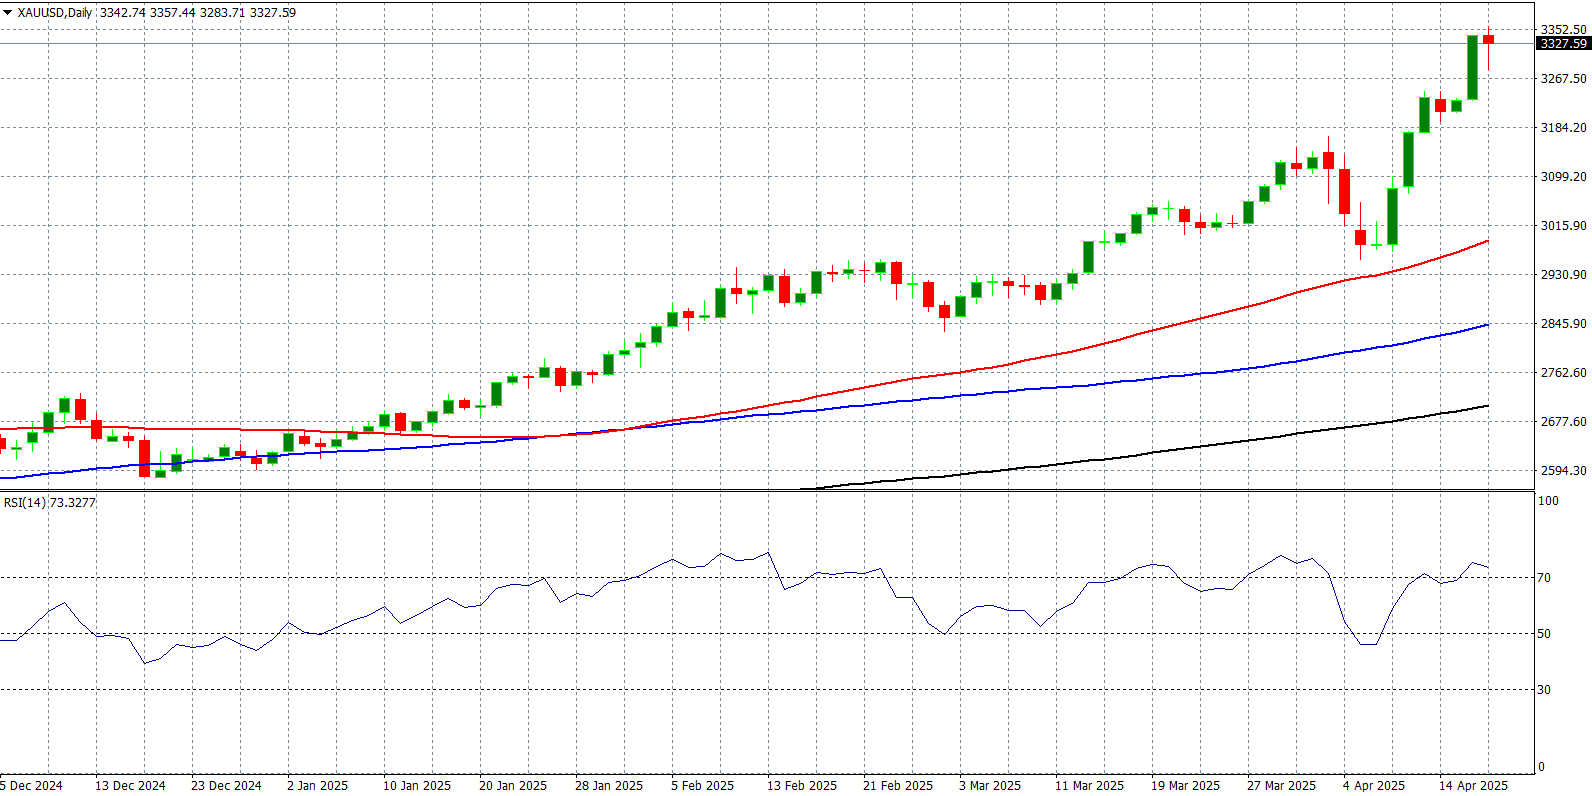1592x796 pixels.
Task: Click the triangle arrow beside XAUUSD,Daily
Action: tap(7, 13)
